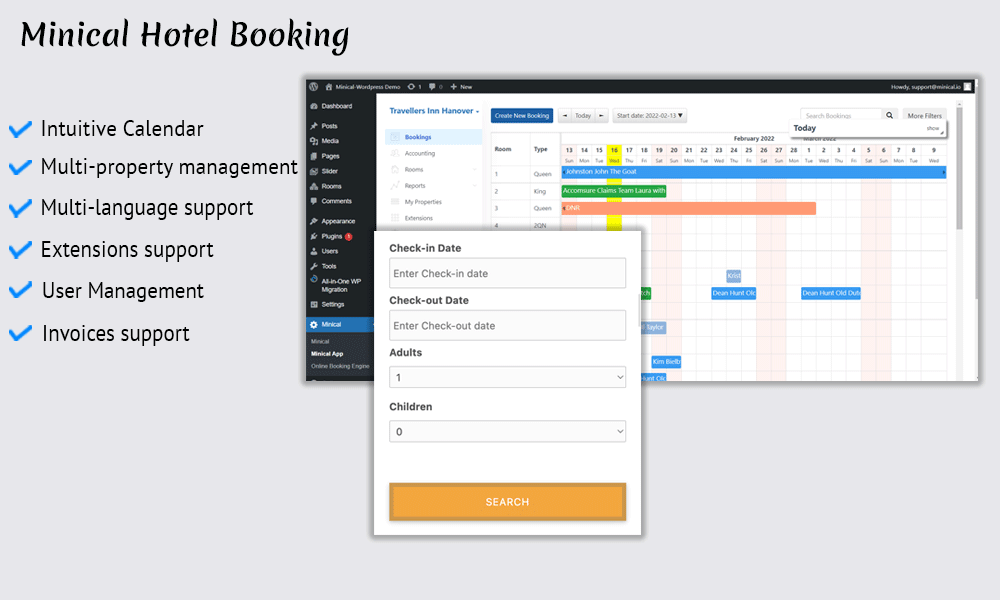Click the WordPress logo in admin bar
This screenshot has height=600, width=1000.
point(313,87)
